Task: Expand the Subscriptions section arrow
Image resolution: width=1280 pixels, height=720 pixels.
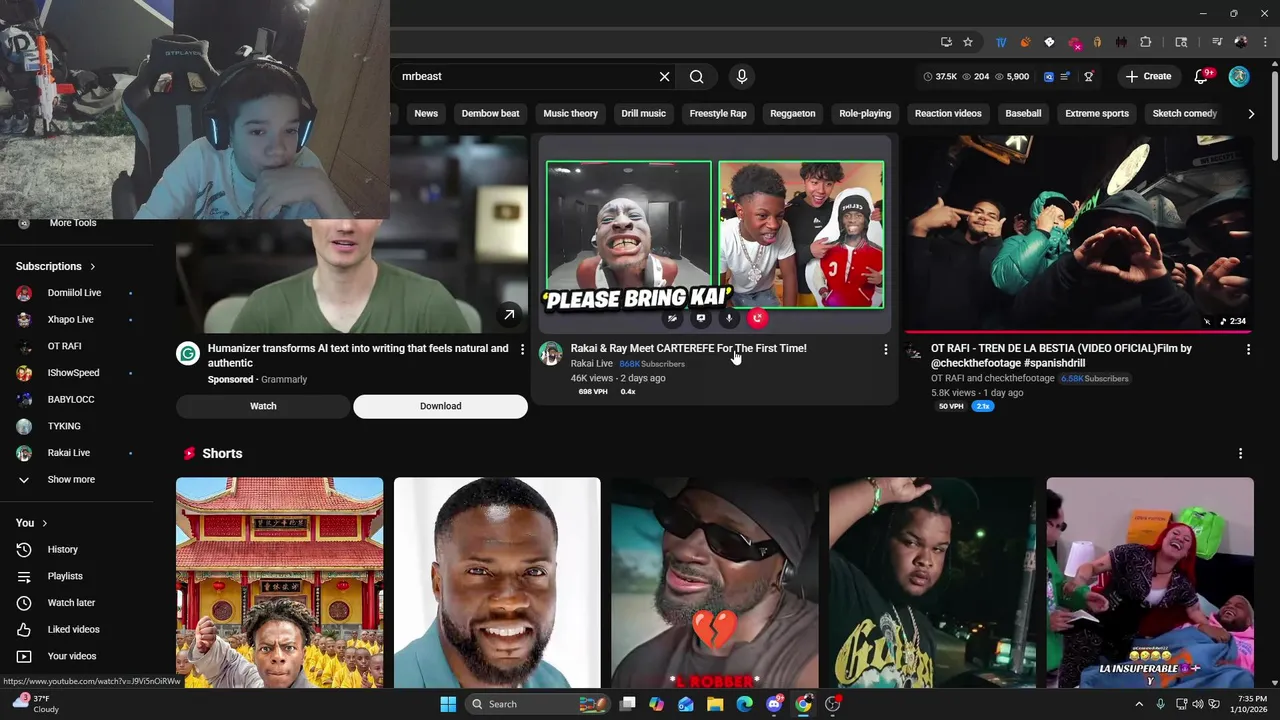Action: click(x=93, y=267)
